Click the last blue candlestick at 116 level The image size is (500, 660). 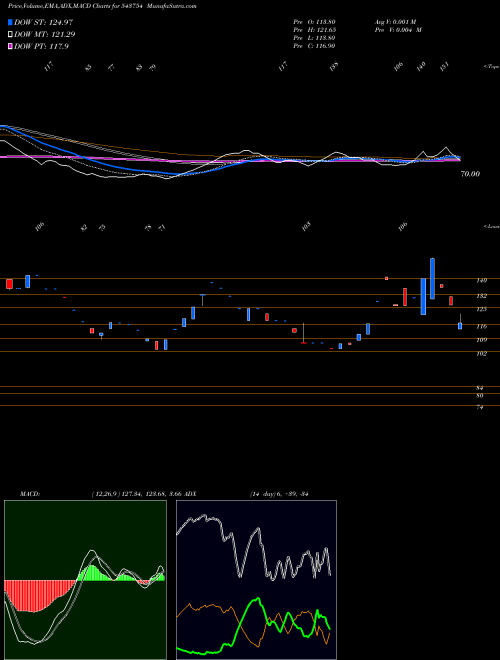460,326
